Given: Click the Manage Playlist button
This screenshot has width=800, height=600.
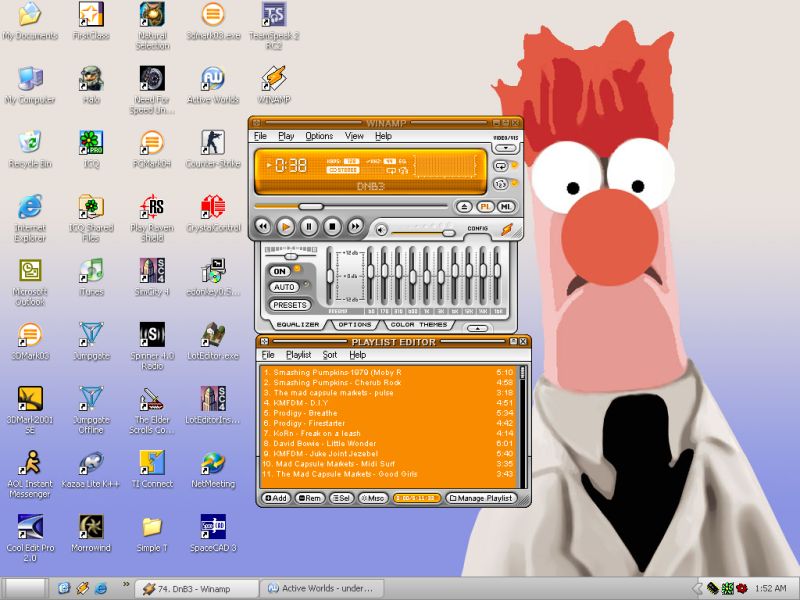Looking at the screenshot, I should [x=480, y=497].
